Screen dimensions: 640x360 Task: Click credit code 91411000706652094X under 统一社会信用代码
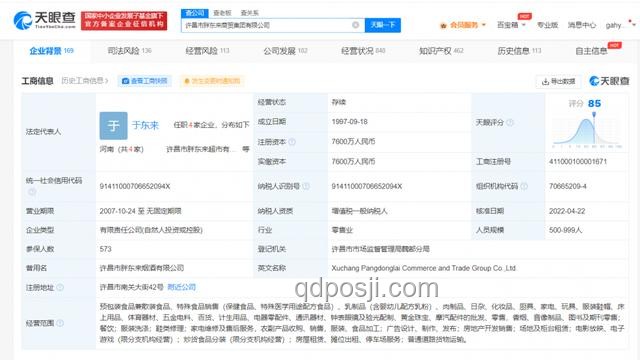pyautogui.click(x=135, y=186)
